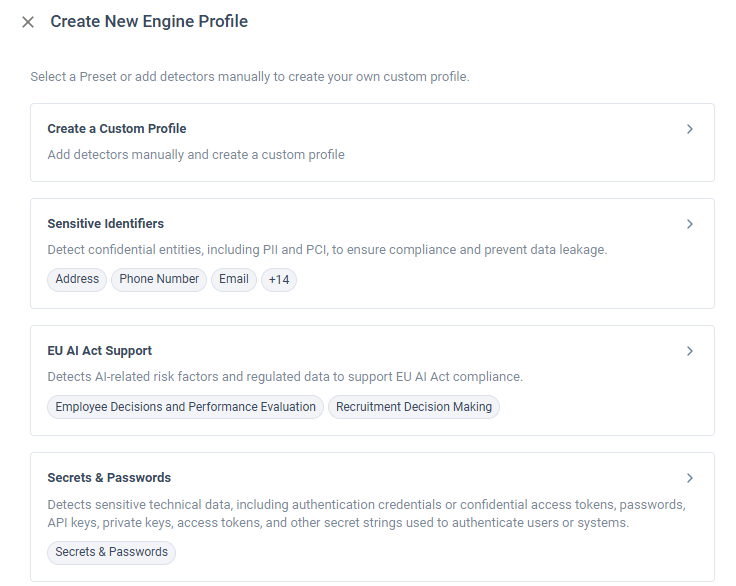This screenshot has width=736, height=586.
Task: Click the Phone Number detector chip
Action: pos(159,280)
